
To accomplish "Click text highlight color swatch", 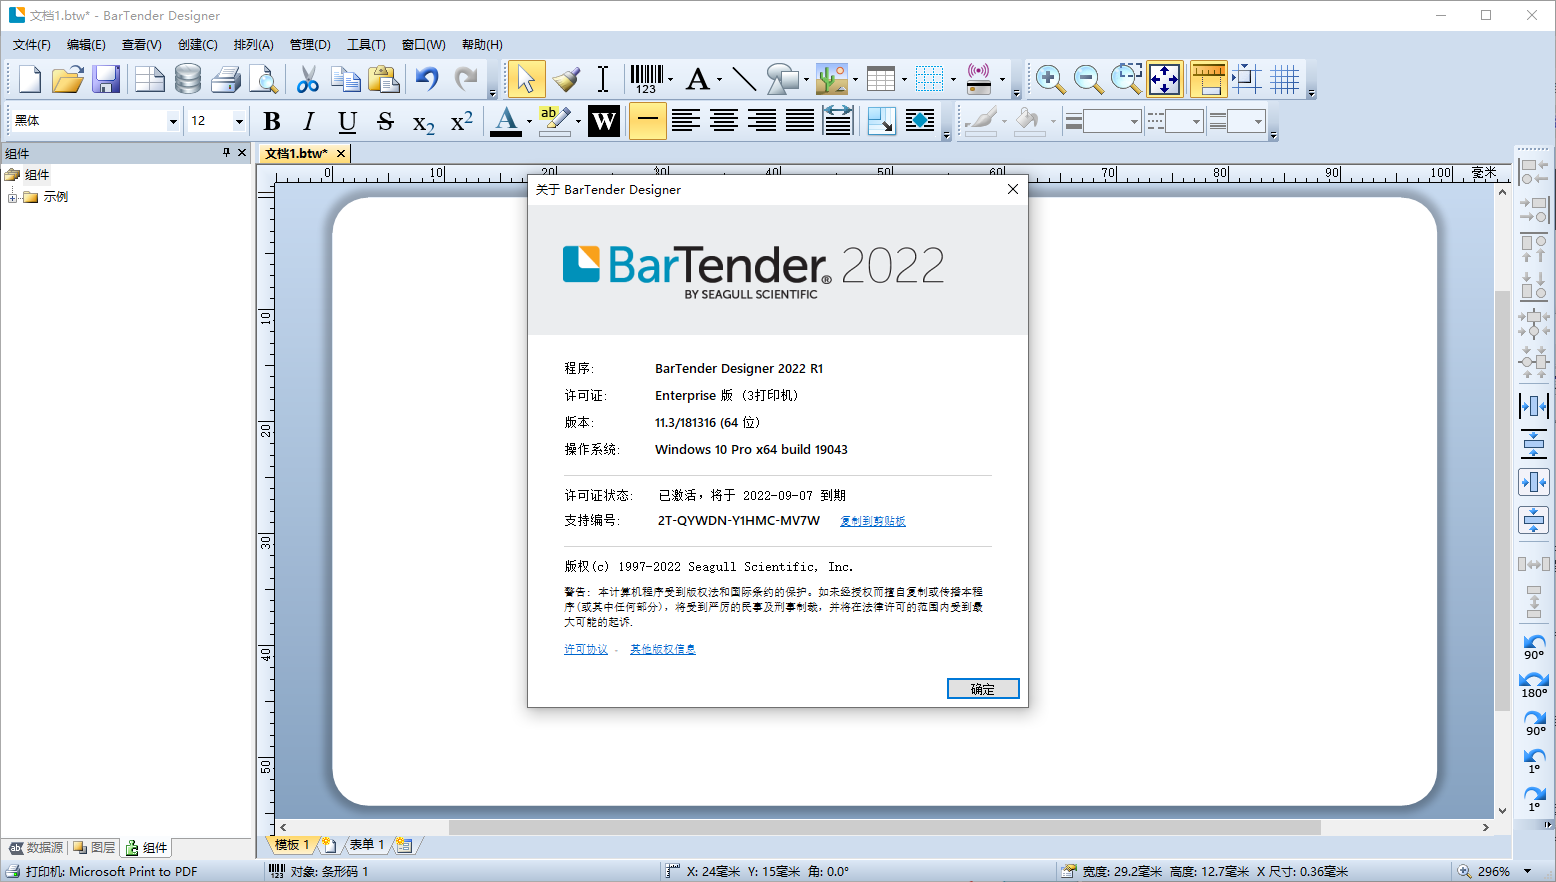I will pos(553,121).
